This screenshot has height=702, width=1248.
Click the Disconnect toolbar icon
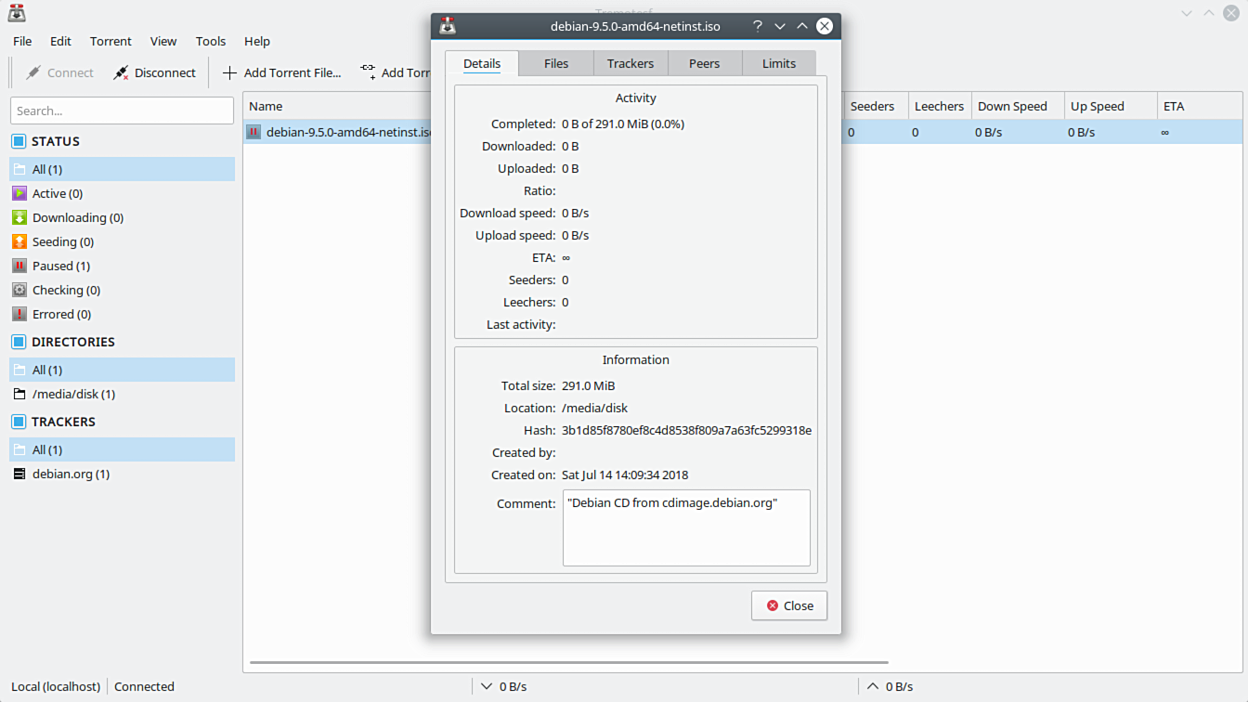pyautogui.click(x=120, y=72)
